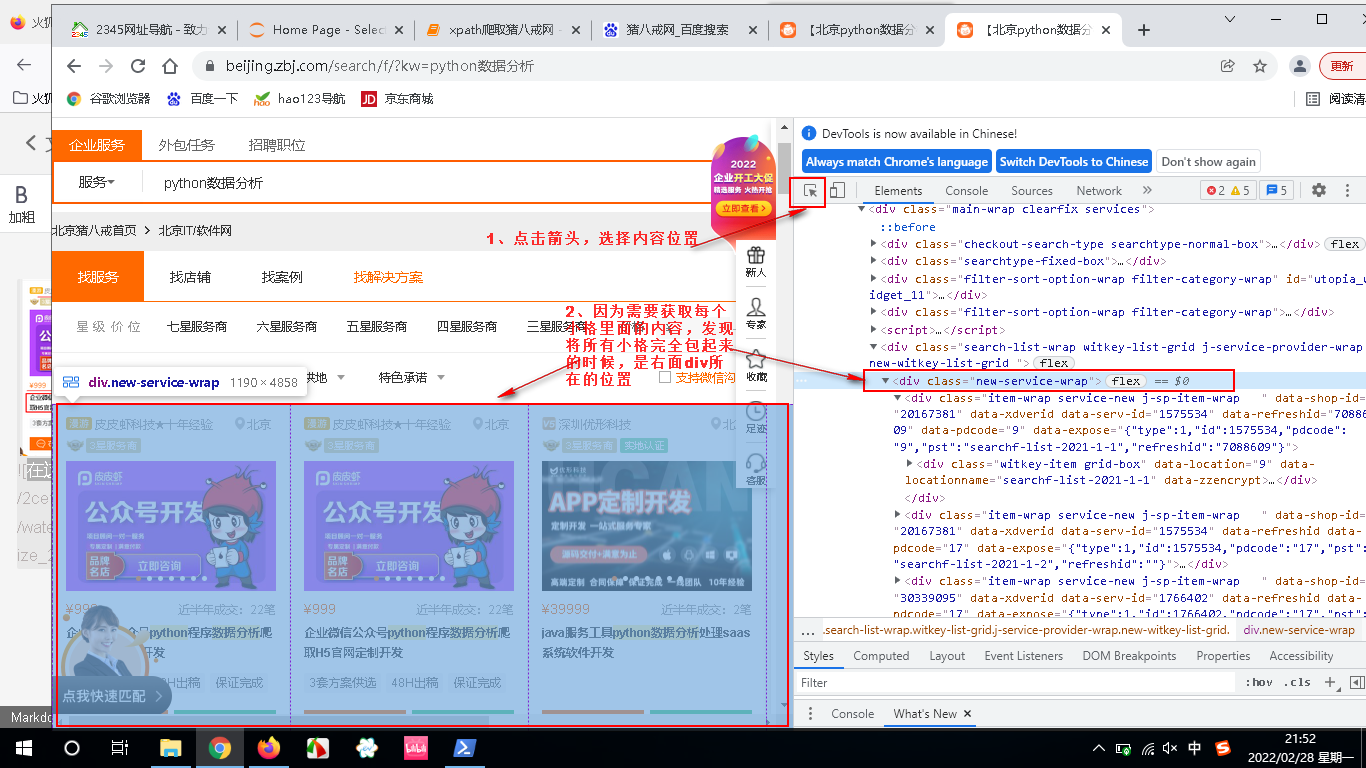Open 百度一下 bookmark
This screenshot has width=1366, height=768.
point(203,99)
